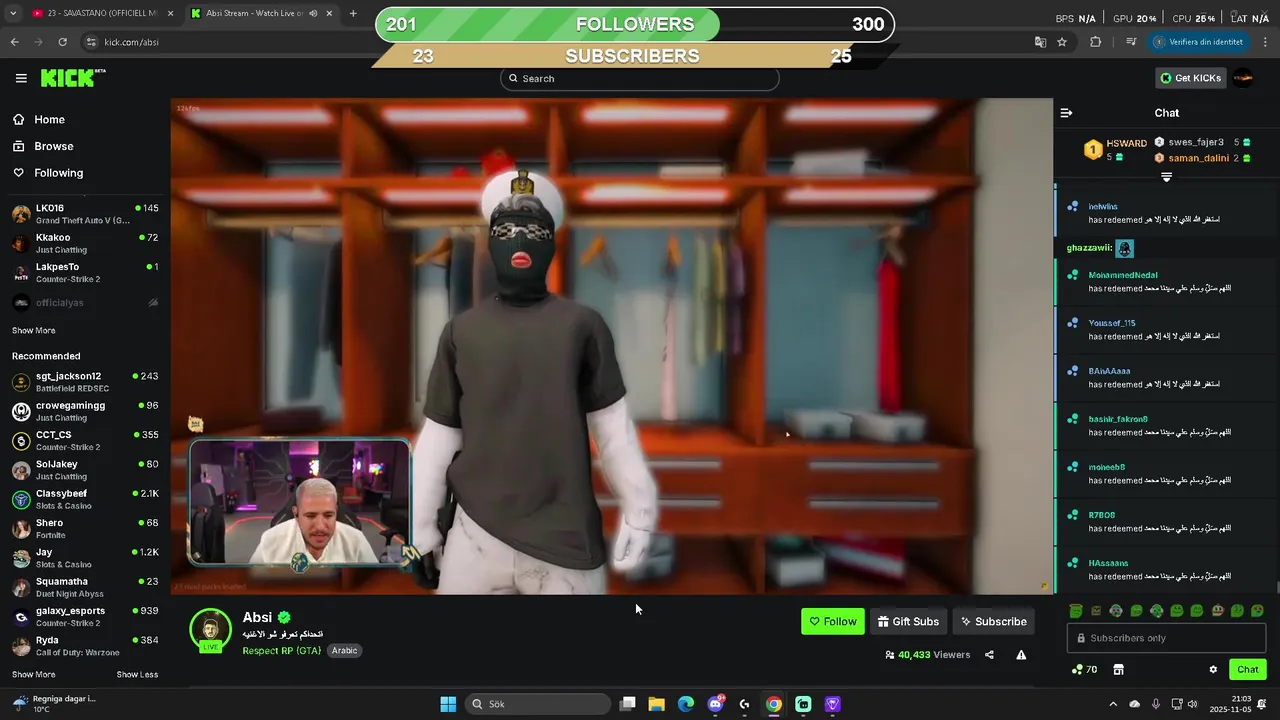Focus the Kick search field
This screenshot has width=1280, height=720.
point(640,78)
